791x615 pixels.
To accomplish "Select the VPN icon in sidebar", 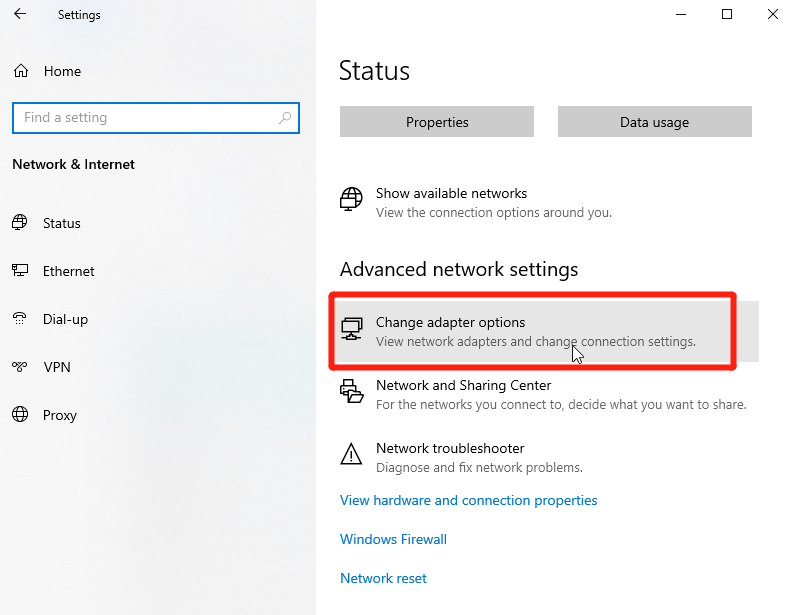I will pos(20,366).
